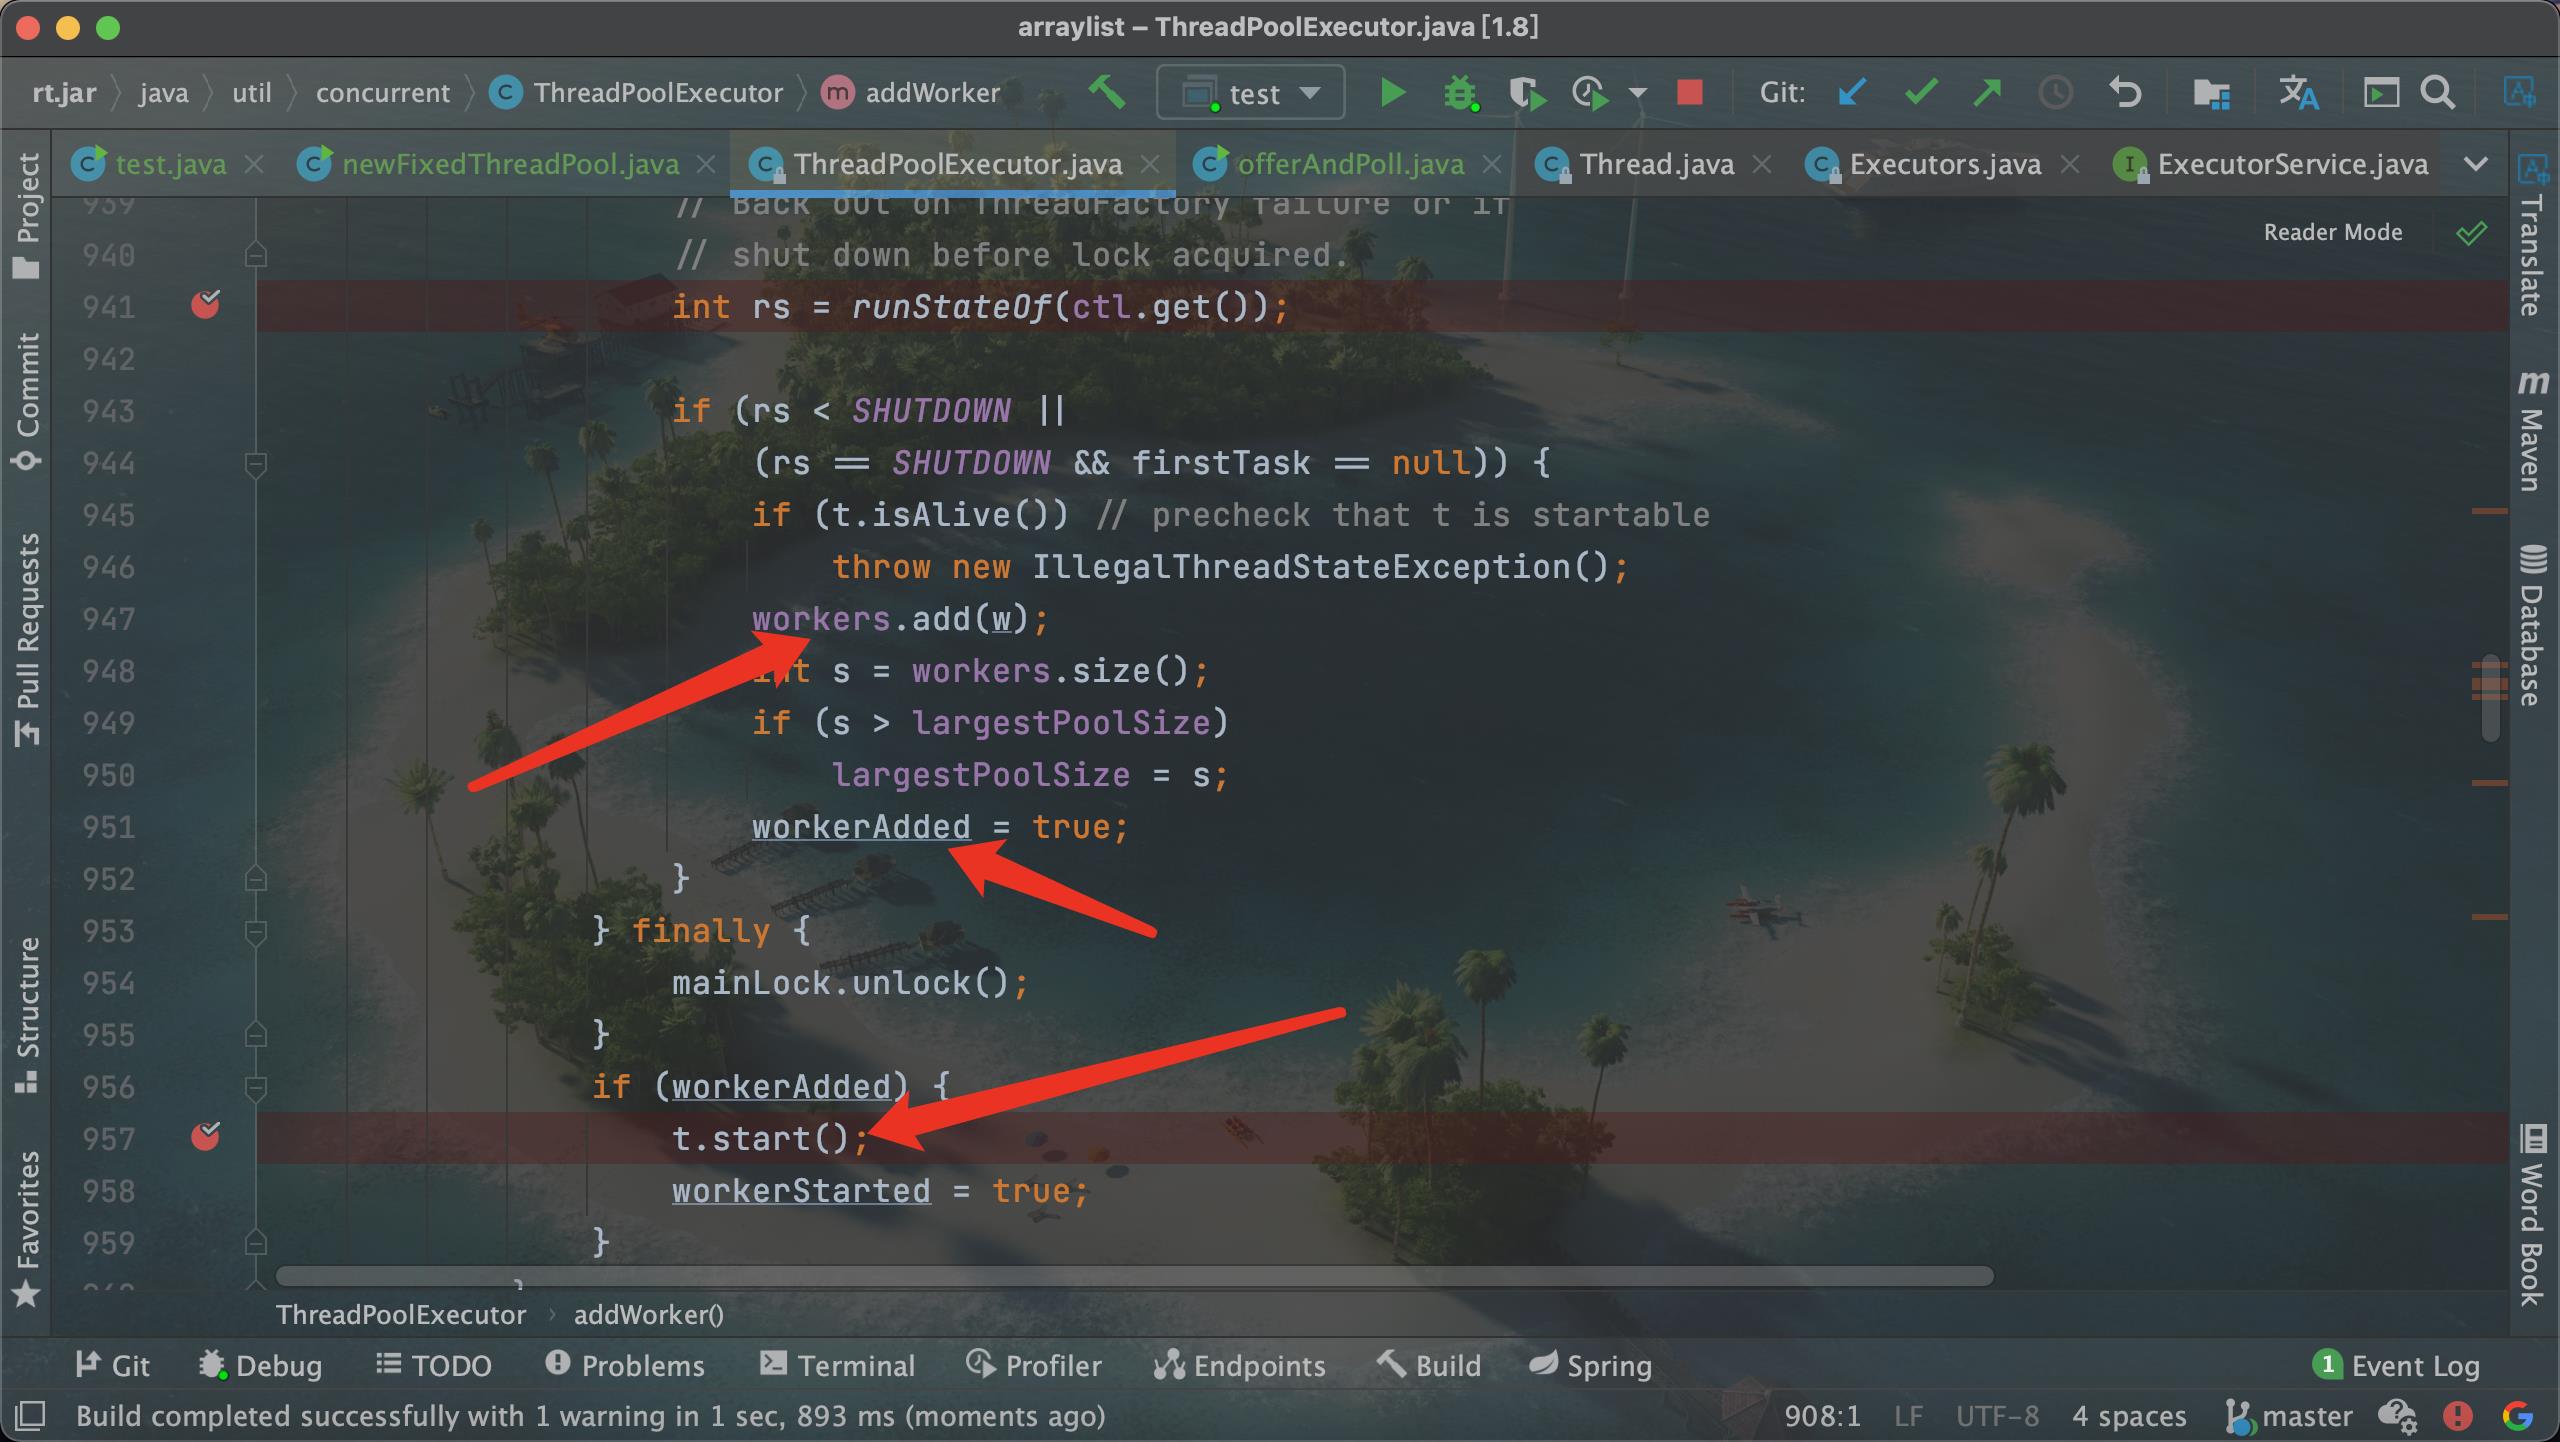Click the inspections green checkmark widget
The height and width of the screenshot is (1442, 2560).
[2471, 233]
